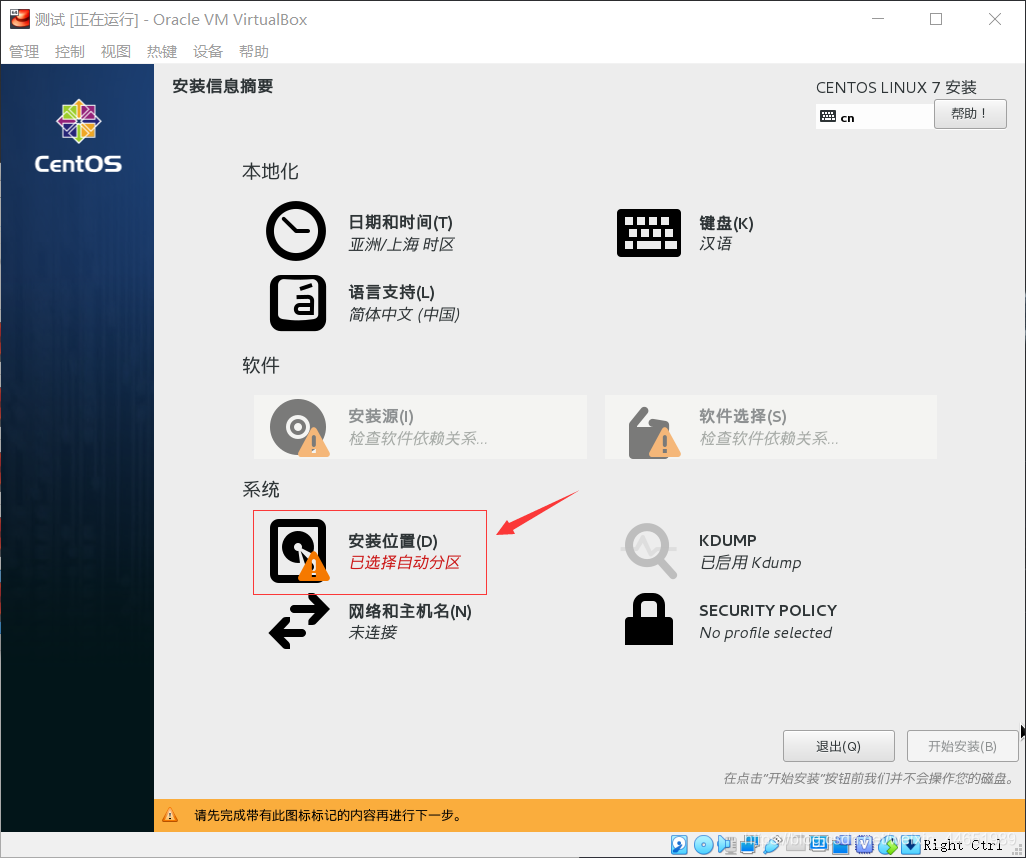Viewport: 1026px width, 858px height.
Task: Click the 已启用 Kdump status text
Action: pyautogui.click(x=751, y=562)
